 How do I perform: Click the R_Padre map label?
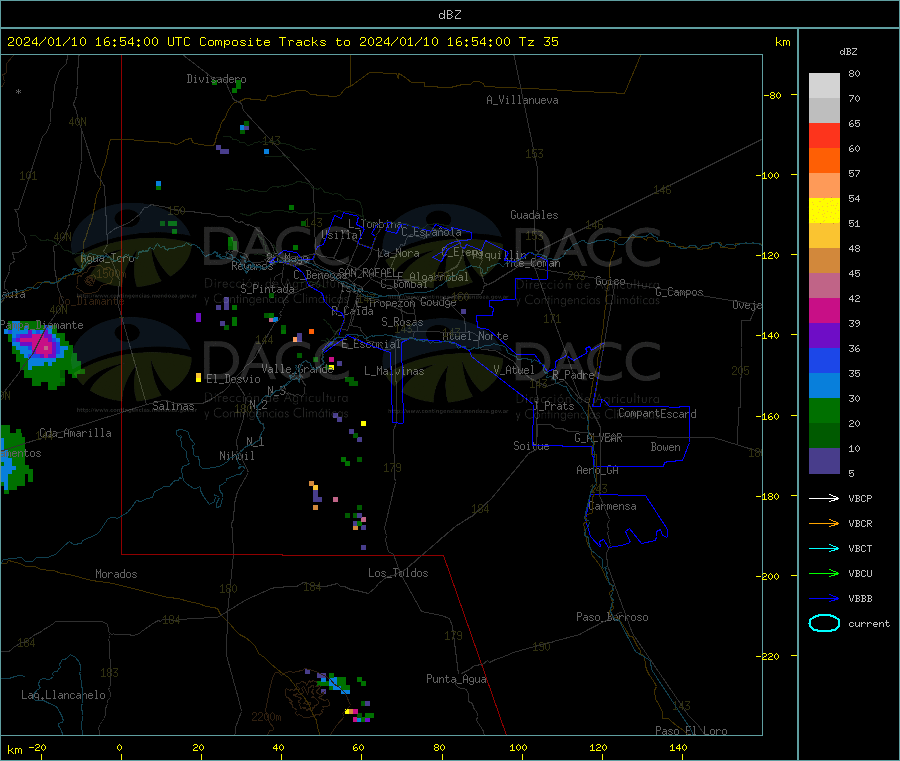pos(573,375)
